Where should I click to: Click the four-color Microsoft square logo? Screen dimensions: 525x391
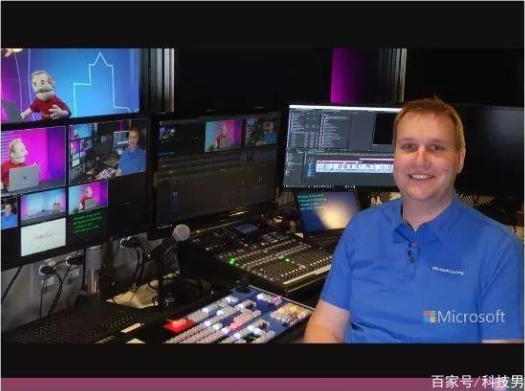click(429, 317)
